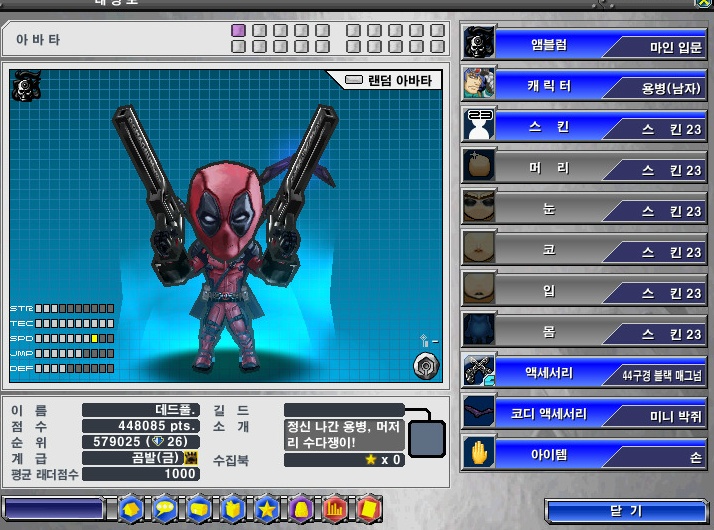The height and width of the screenshot is (530, 714).
Task: Select the nose icon in the 코 row
Action: tap(479, 248)
